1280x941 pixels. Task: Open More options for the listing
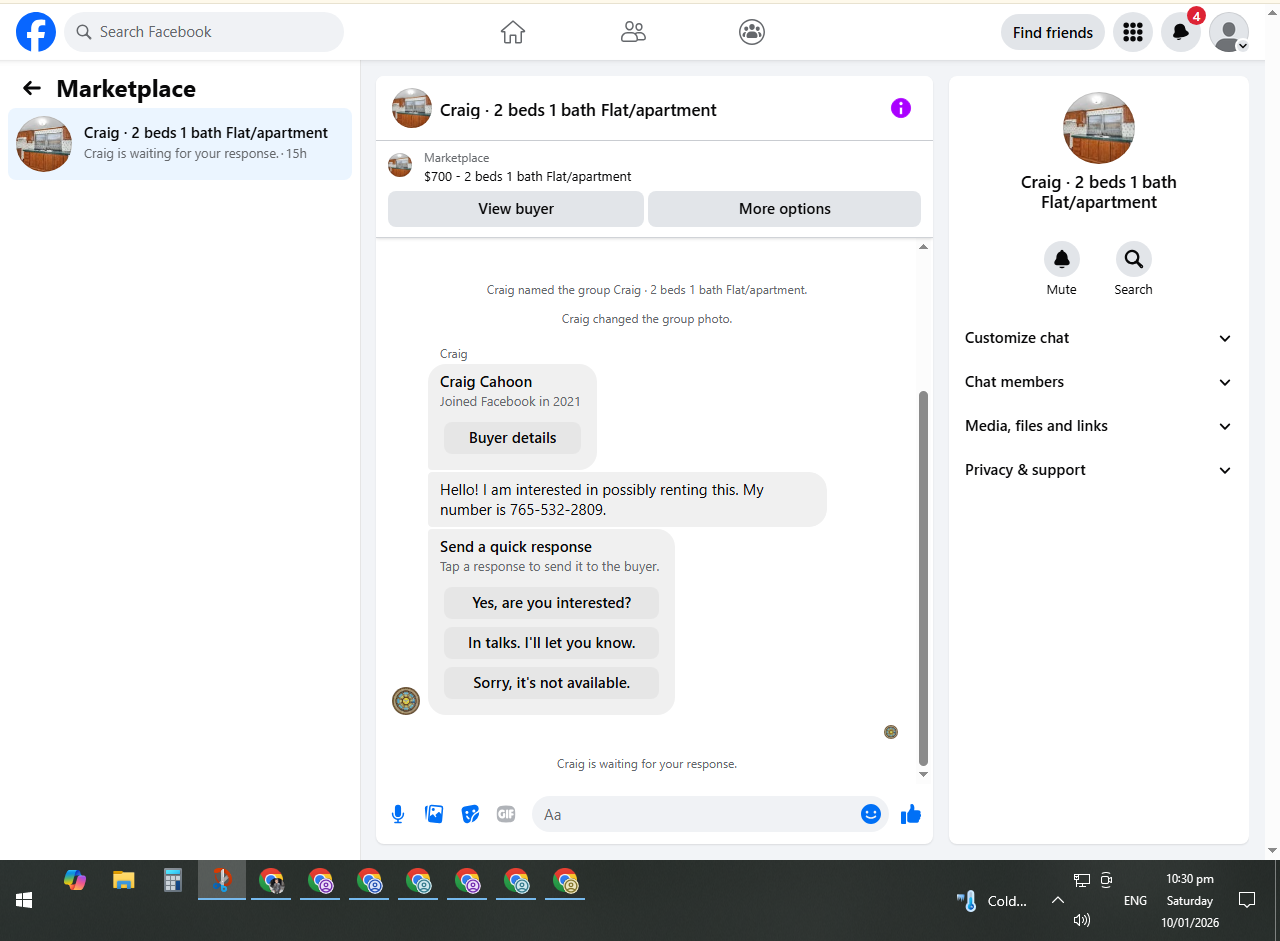tap(785, 209)
